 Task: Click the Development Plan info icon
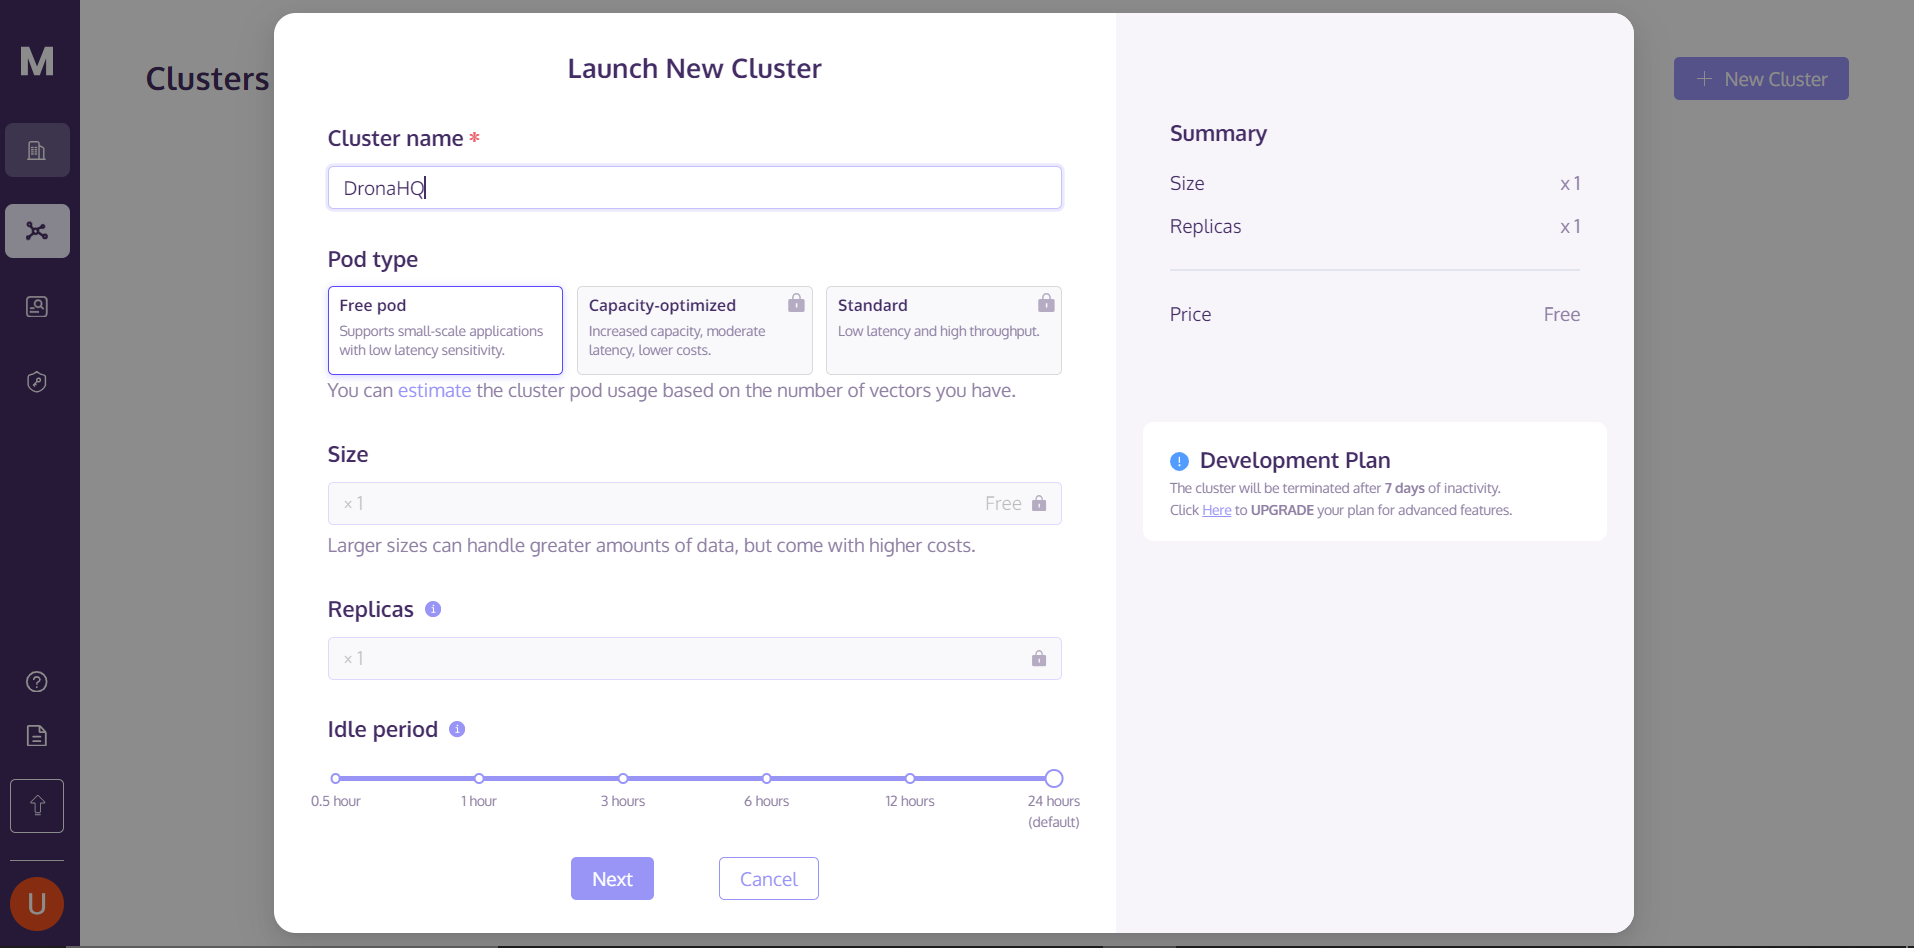[1179, 461]
